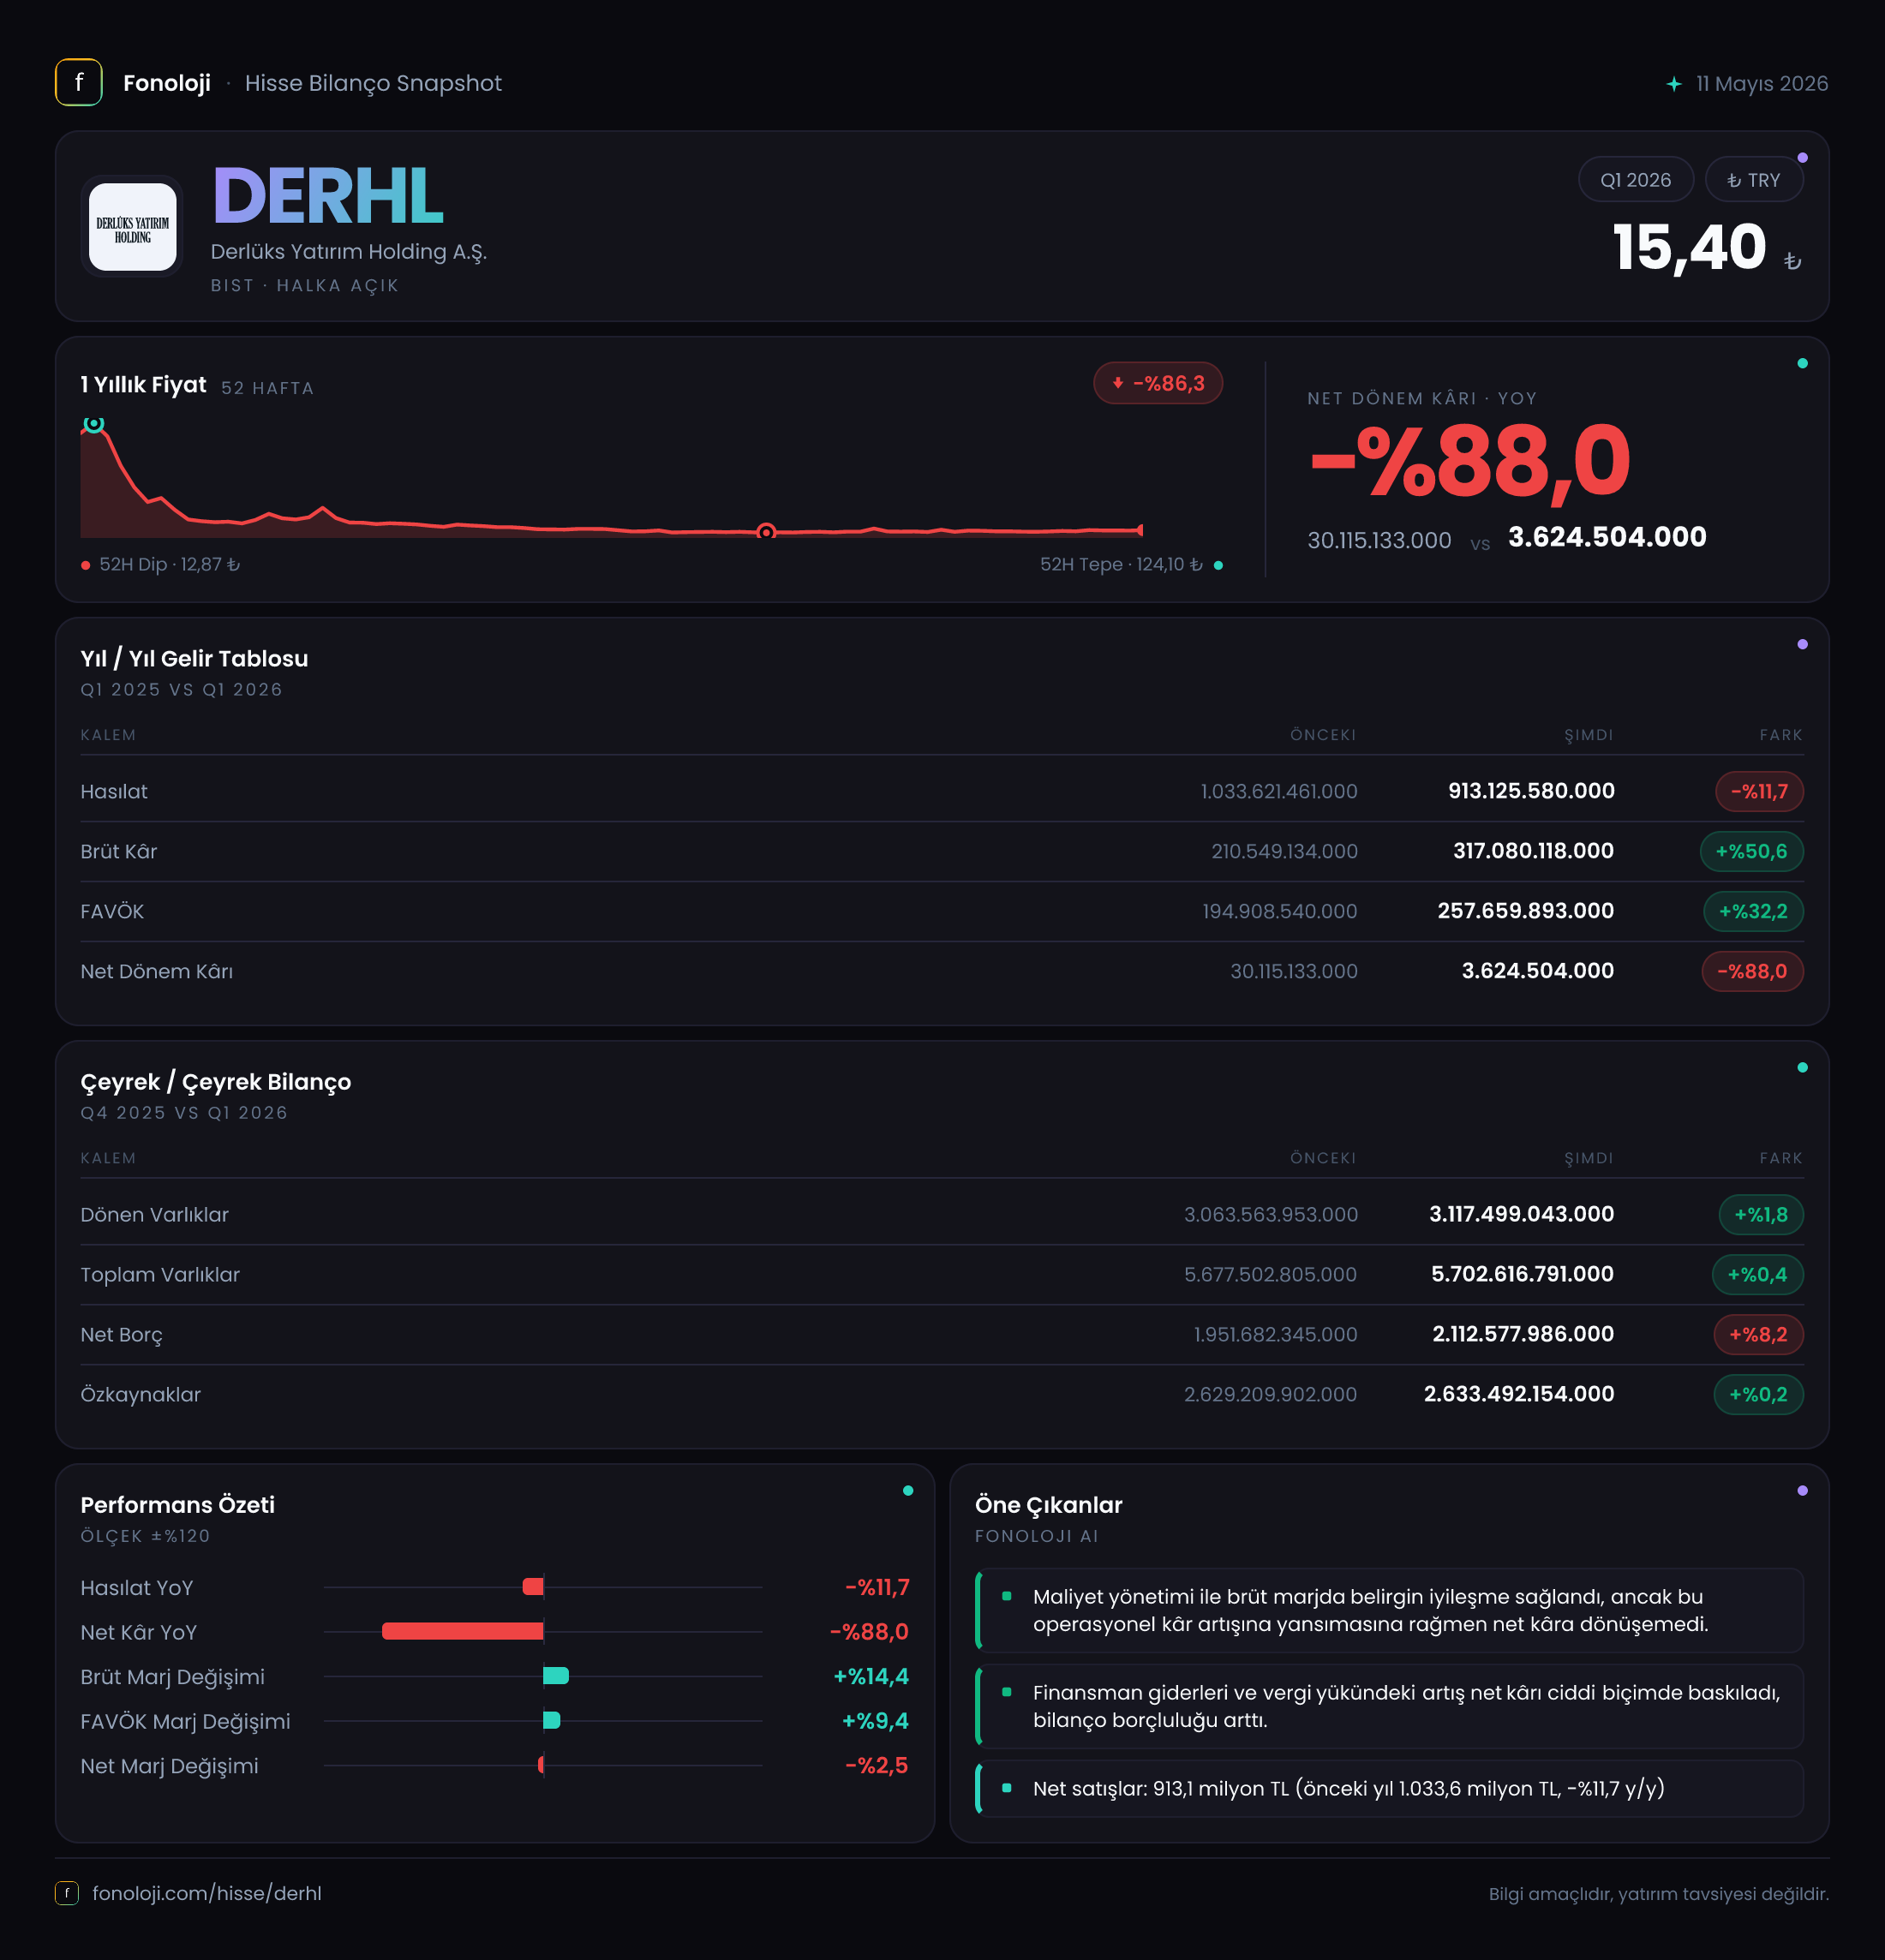Viewport: 1885px width, 1960px height.
Task: Click the DERHL ticker title
Action: 327,196
